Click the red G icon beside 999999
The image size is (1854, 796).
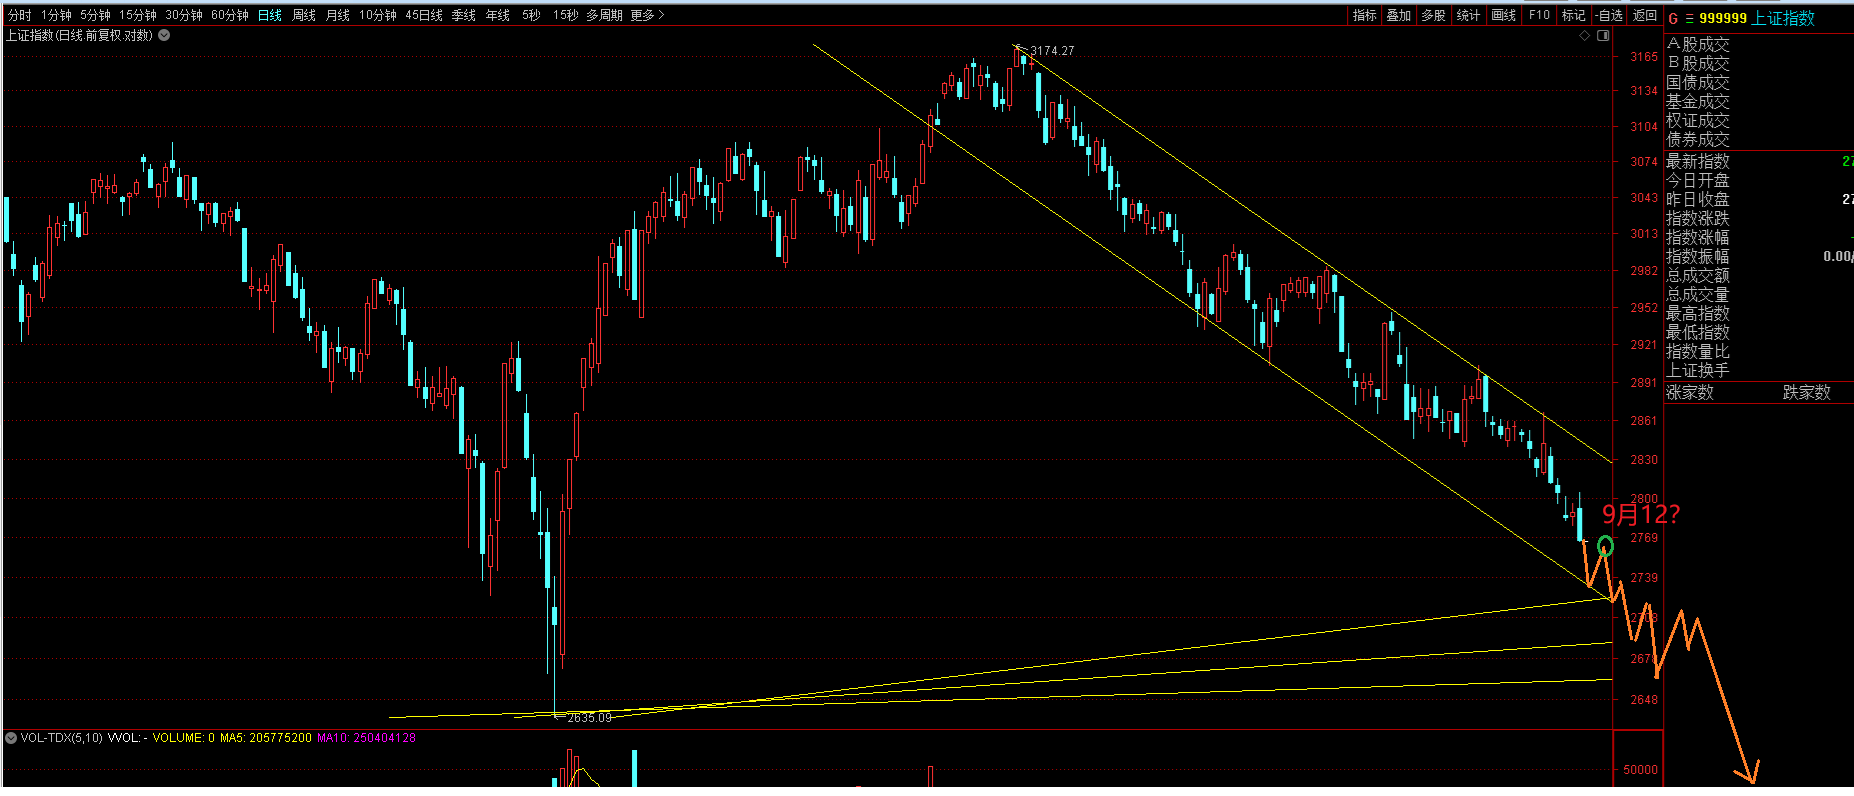pos(1673,18)
